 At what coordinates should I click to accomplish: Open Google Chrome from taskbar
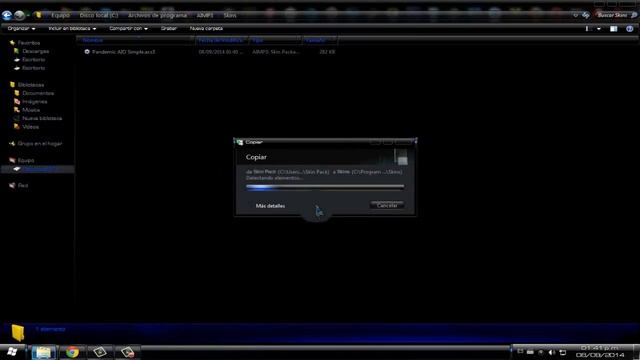(x=73, y=352)
